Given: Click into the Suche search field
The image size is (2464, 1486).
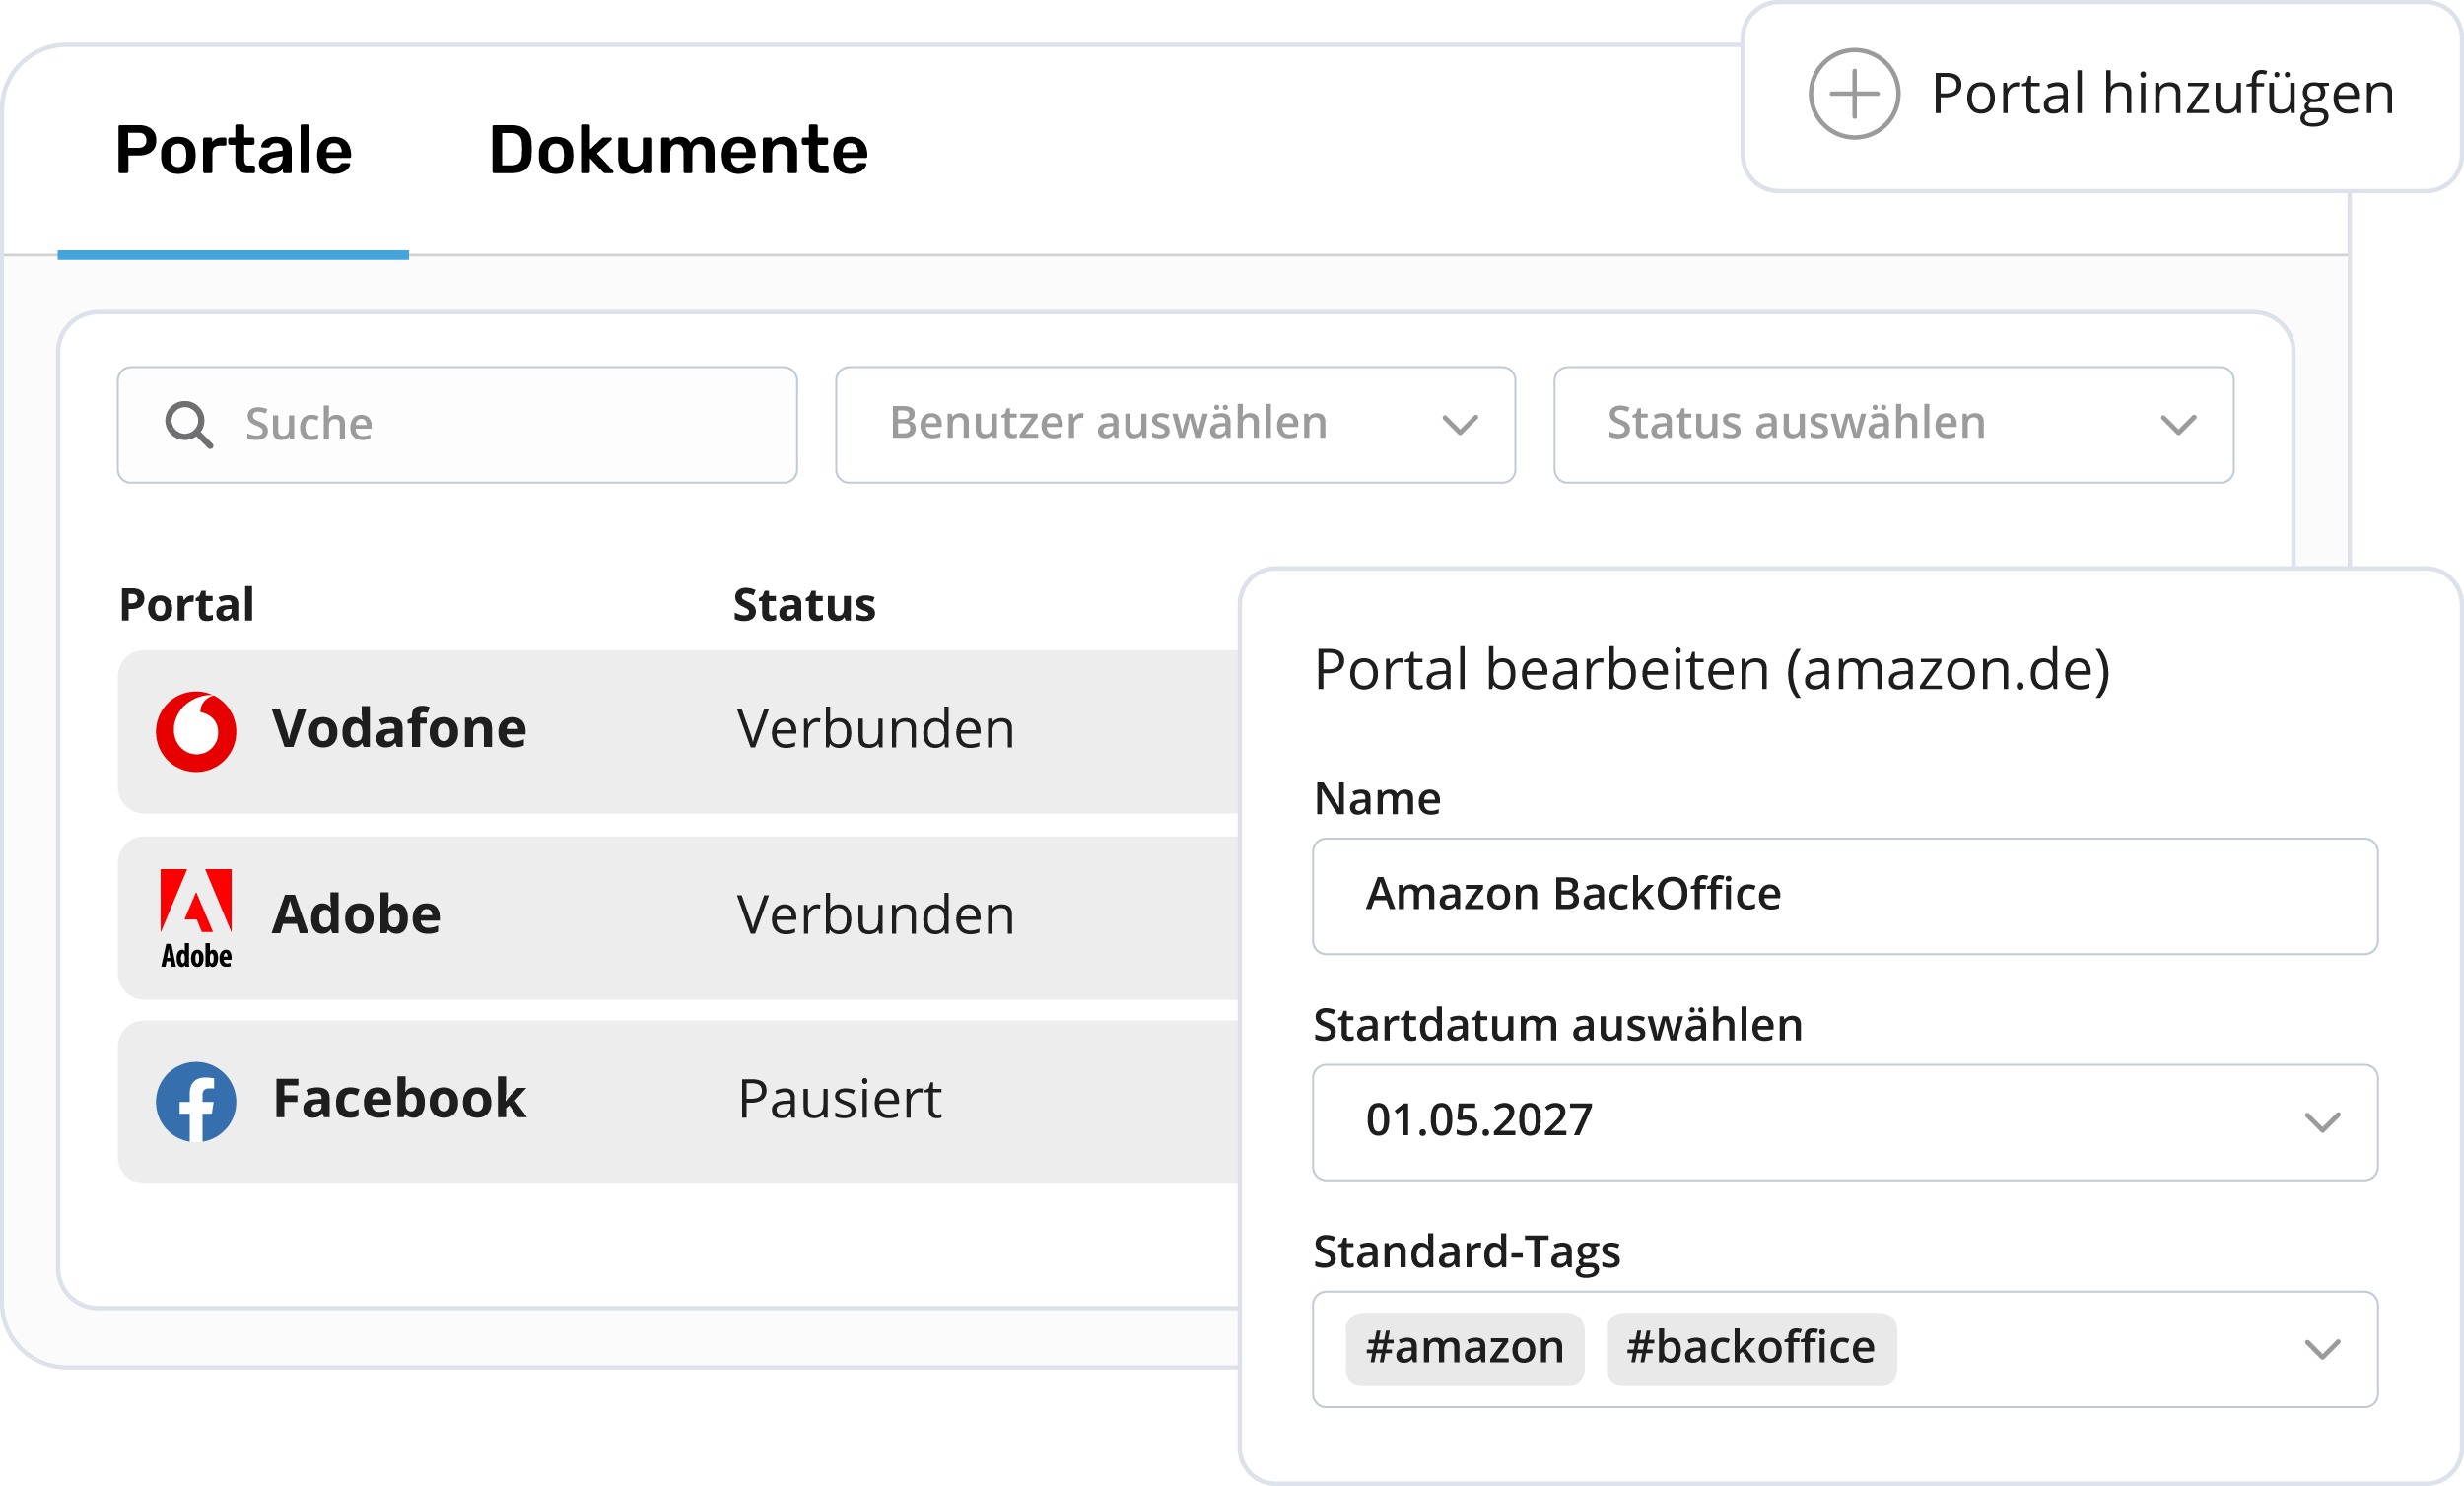Looking at the screenshot, I should pos(457,425).
